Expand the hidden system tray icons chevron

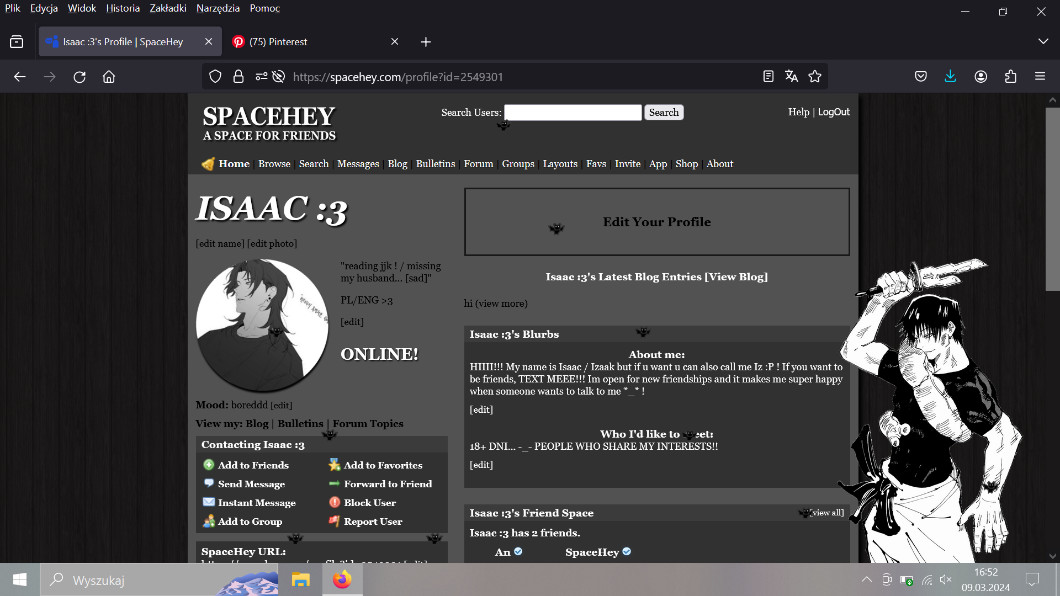(x=866, y=580)
